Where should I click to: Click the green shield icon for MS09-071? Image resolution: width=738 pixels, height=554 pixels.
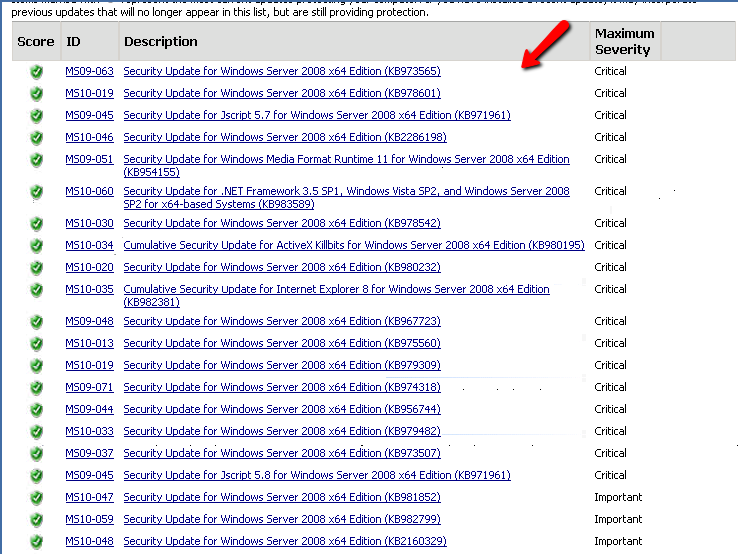click(36, 387)
